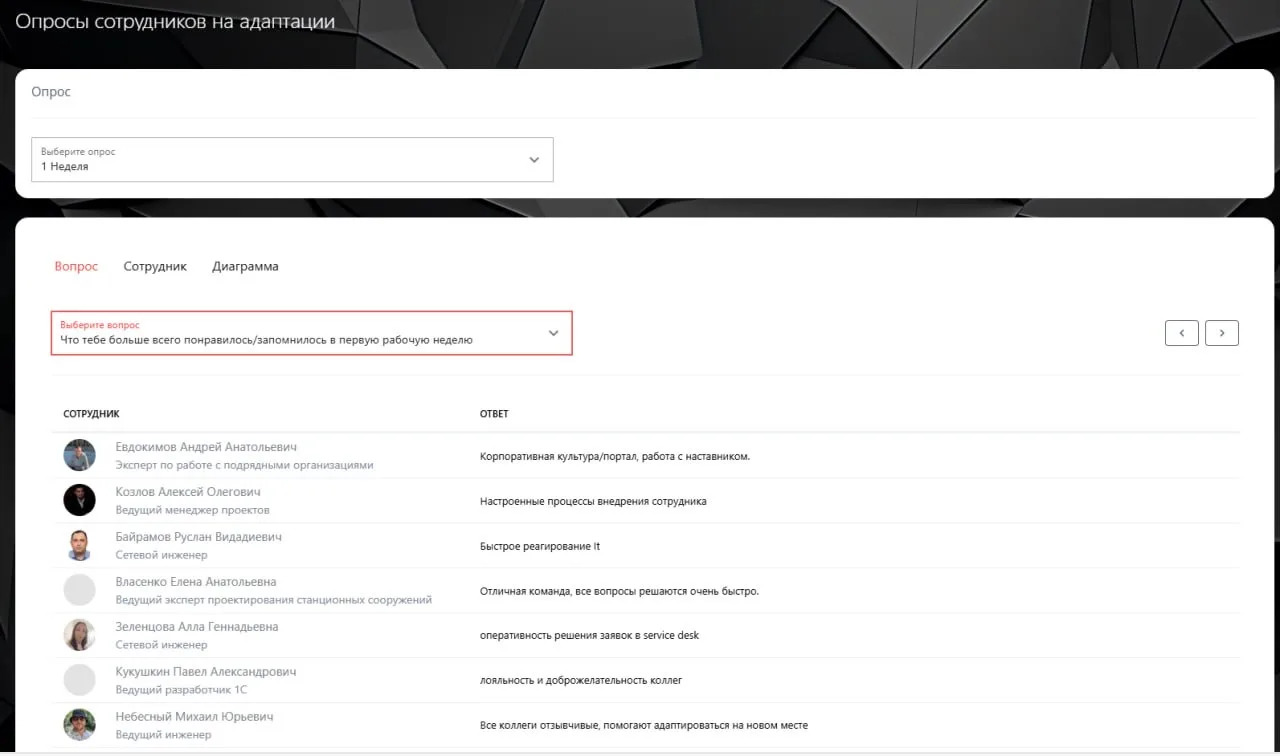Click the name Власенко Елена Анатольевна

(x=196, y=582)
